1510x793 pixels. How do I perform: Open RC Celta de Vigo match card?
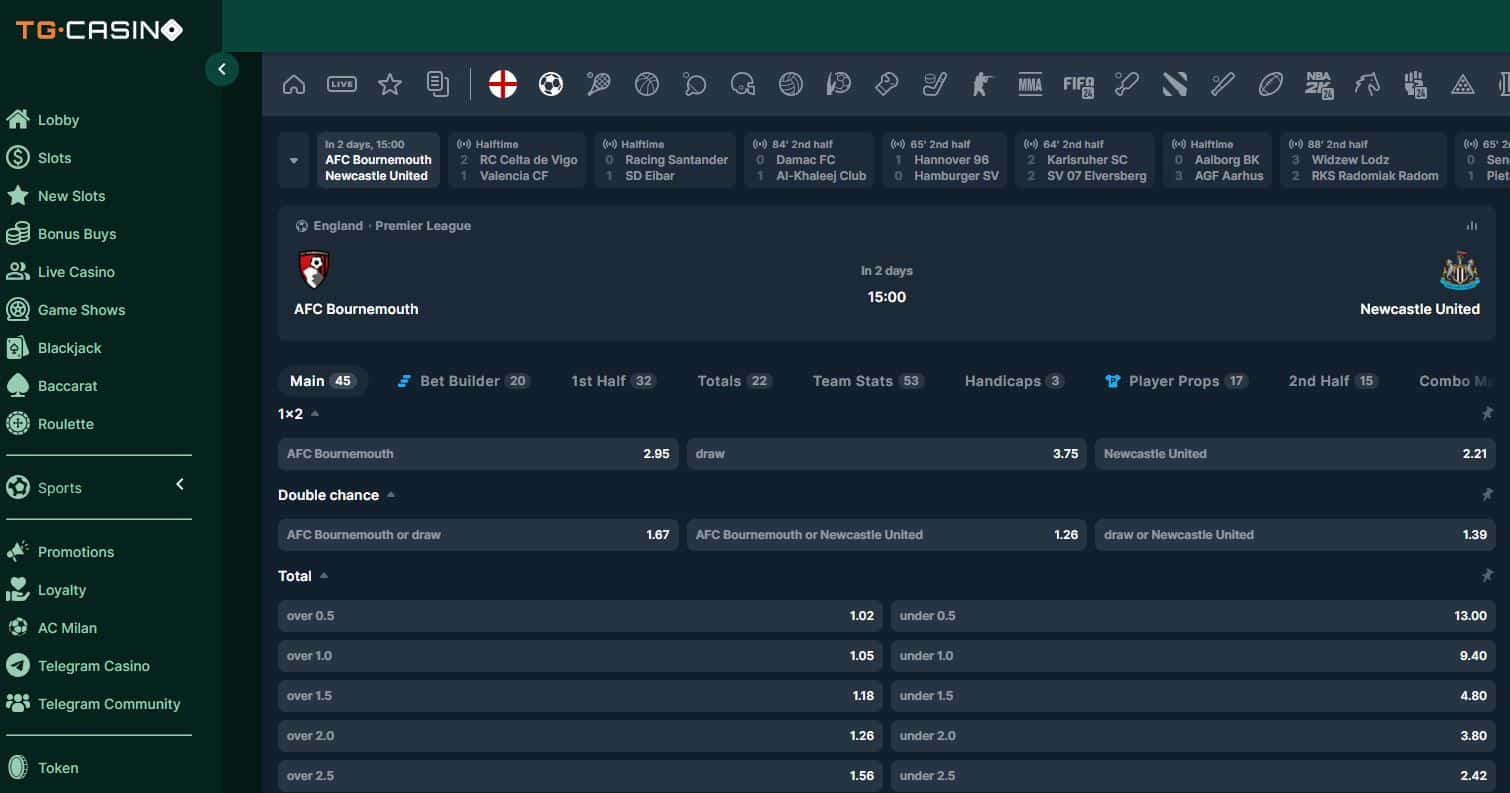tap(516, 160)
